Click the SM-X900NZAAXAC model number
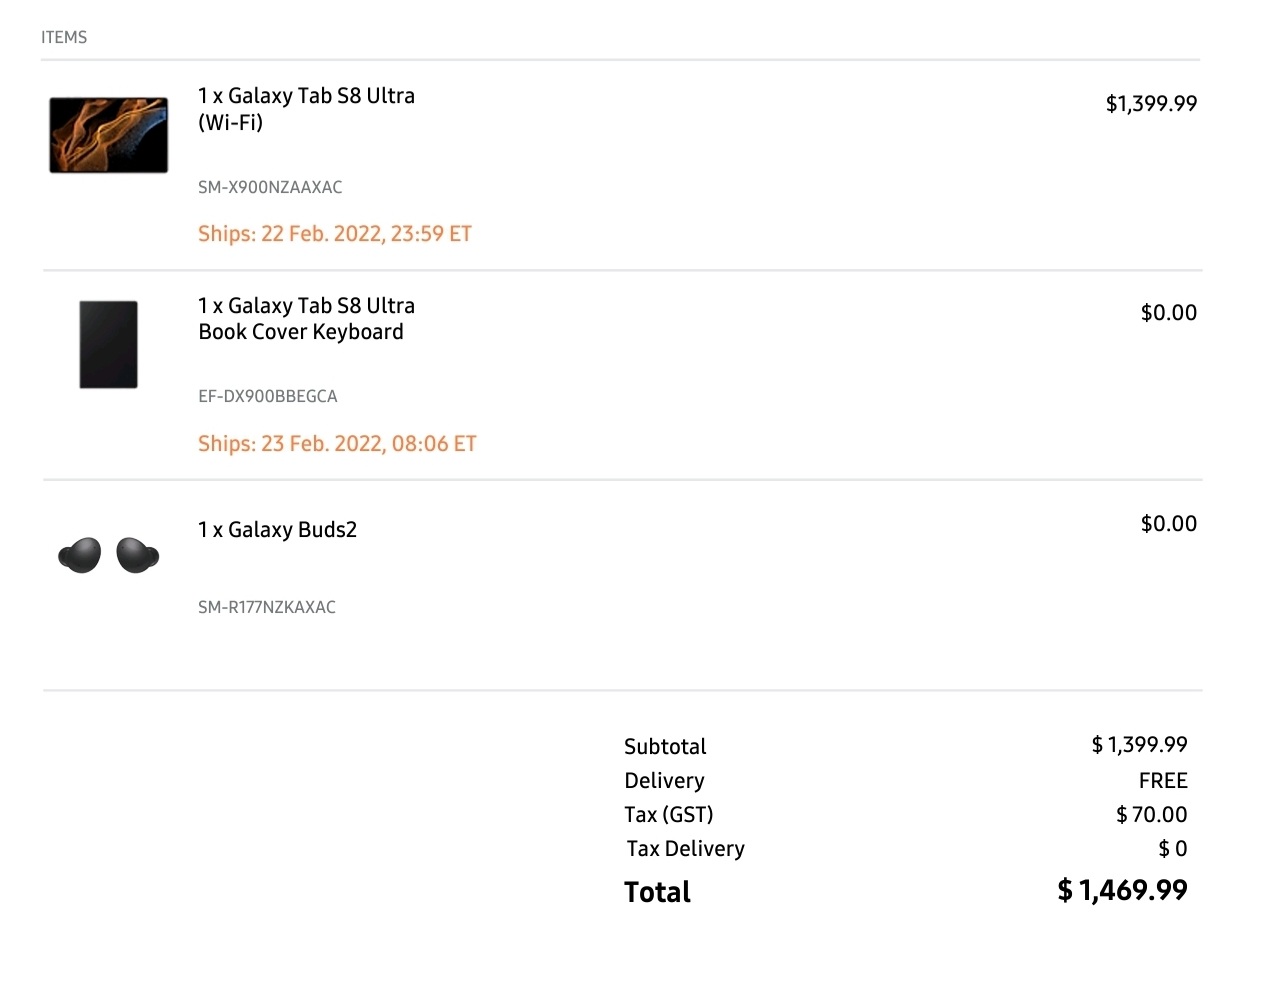This screenshot has height=983, width=1268. pos(270,187)
